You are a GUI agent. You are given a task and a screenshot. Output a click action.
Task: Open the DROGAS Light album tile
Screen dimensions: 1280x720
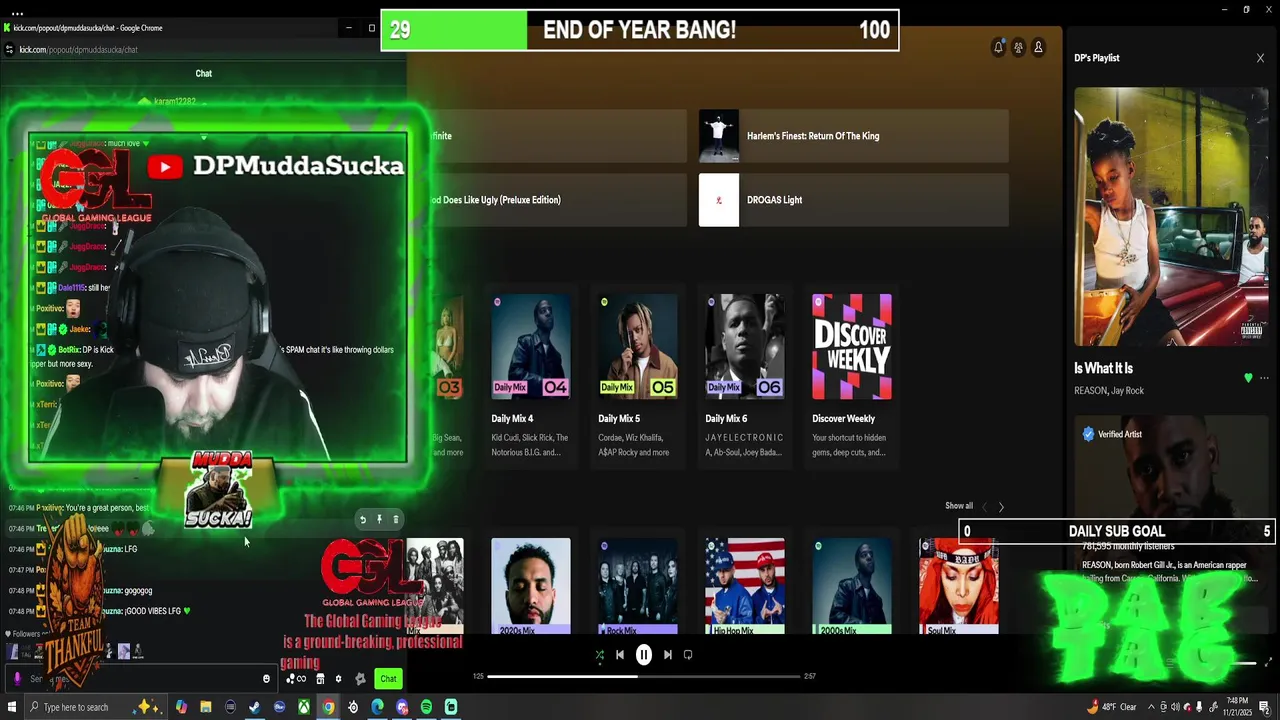point(853,200)
